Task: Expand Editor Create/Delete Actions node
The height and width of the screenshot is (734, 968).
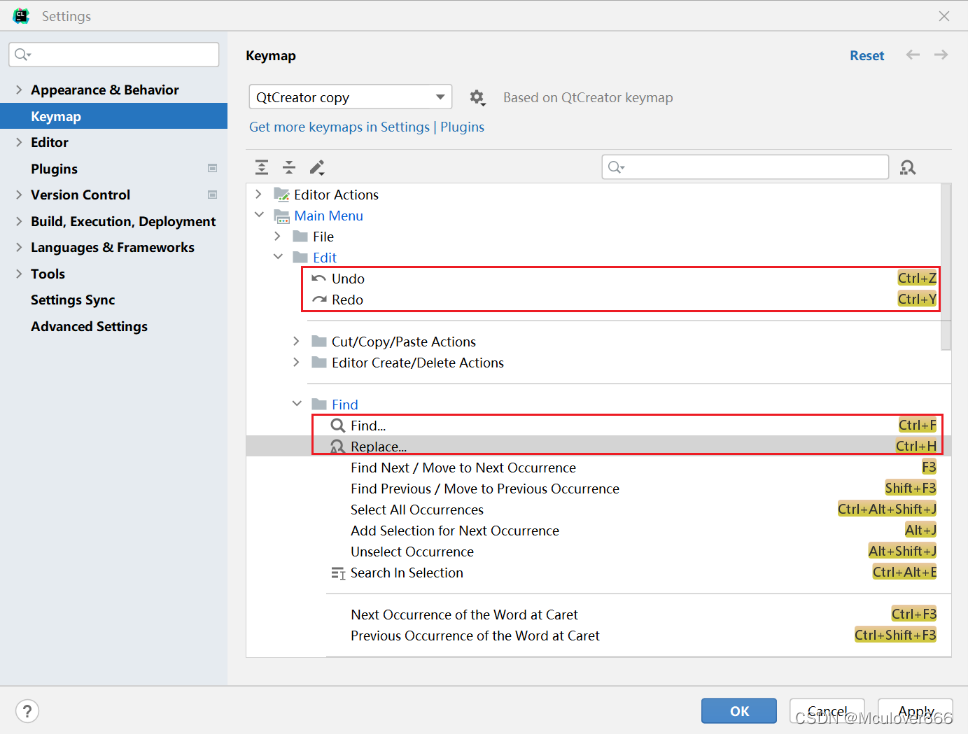Action: pos(296,362)
